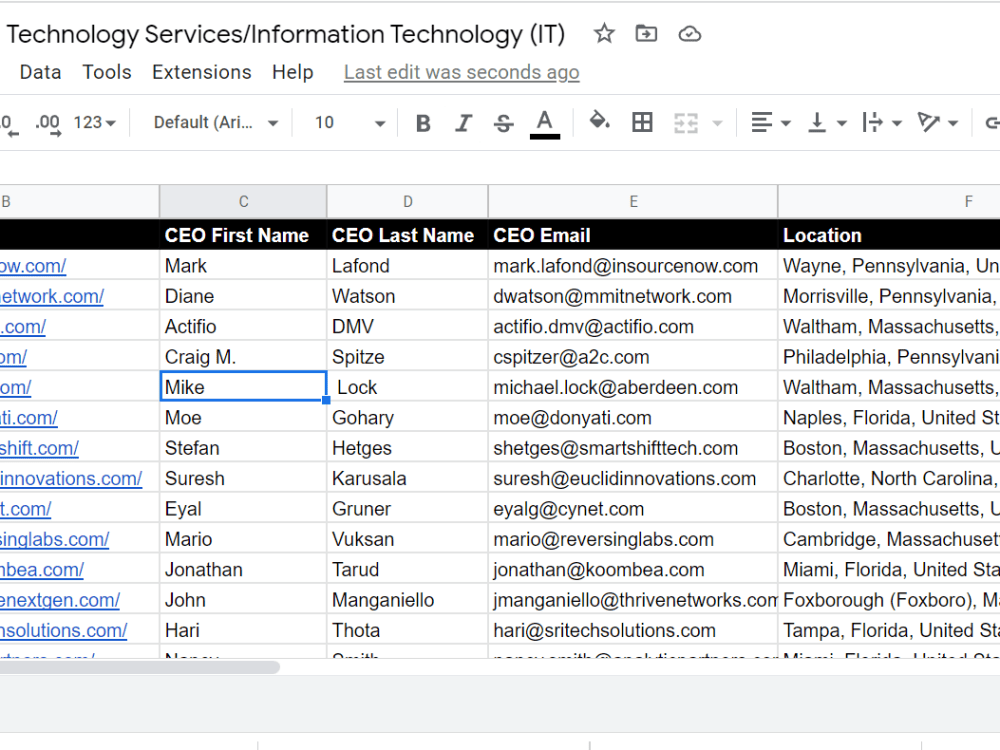Open the insourcenow ow.com/ link
This screenshot has width=1000, height=750.
click(33, 266)
